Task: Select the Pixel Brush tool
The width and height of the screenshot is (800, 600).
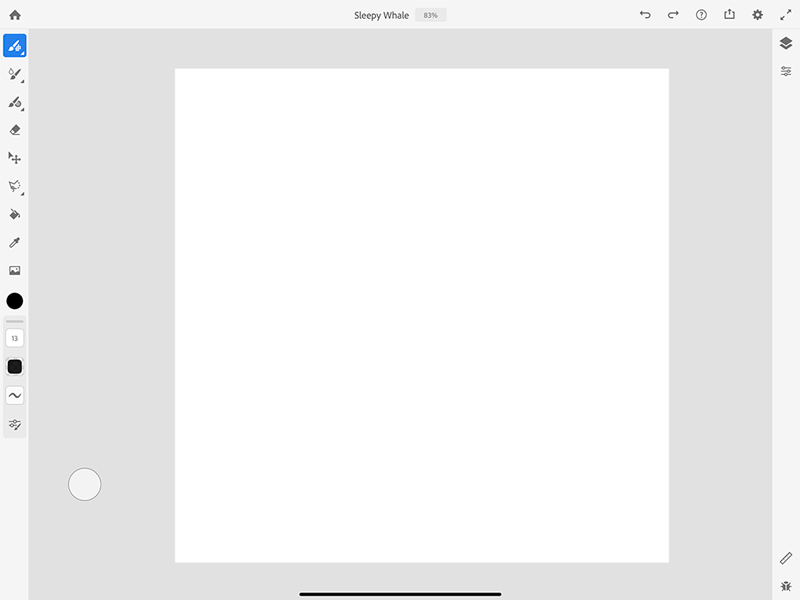Action: click(x=14, y=45)
